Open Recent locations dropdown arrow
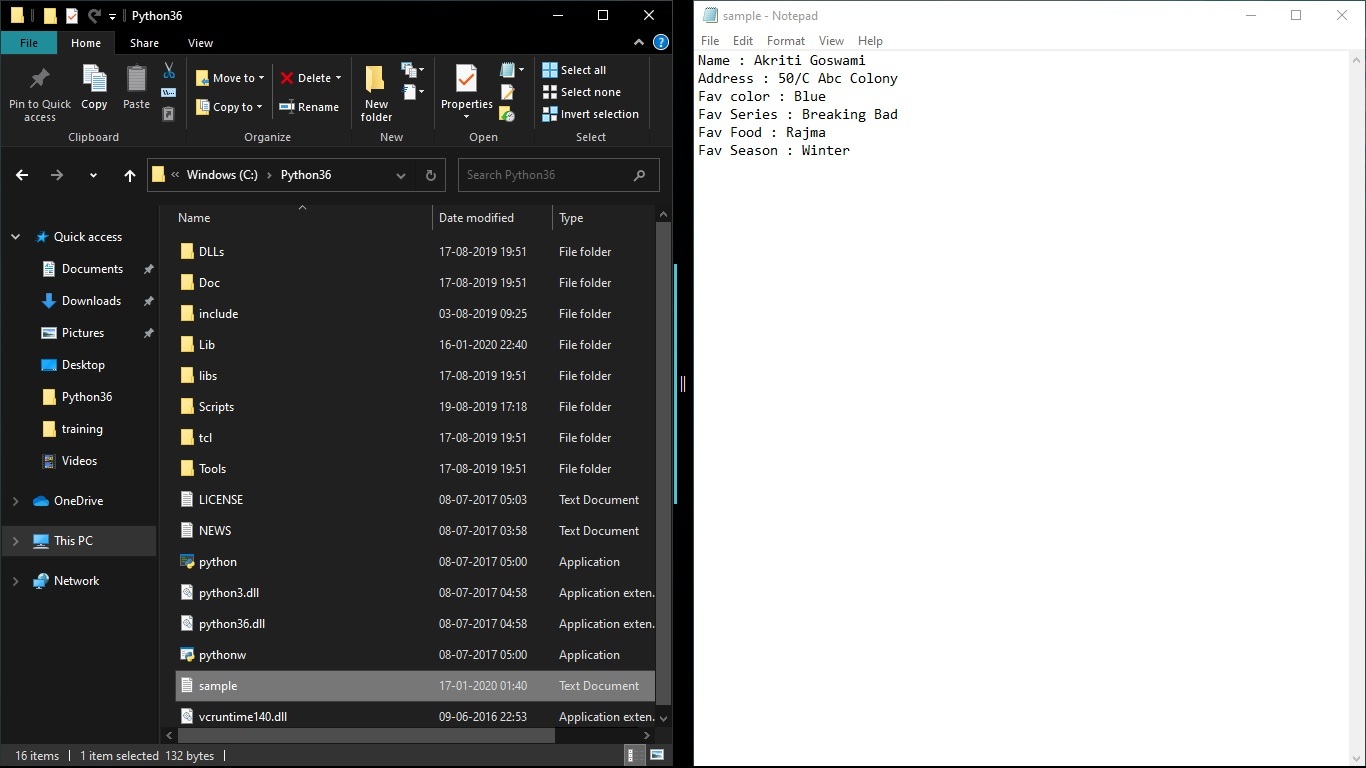This screenshot has width=1366, height=768. point(93,175)
